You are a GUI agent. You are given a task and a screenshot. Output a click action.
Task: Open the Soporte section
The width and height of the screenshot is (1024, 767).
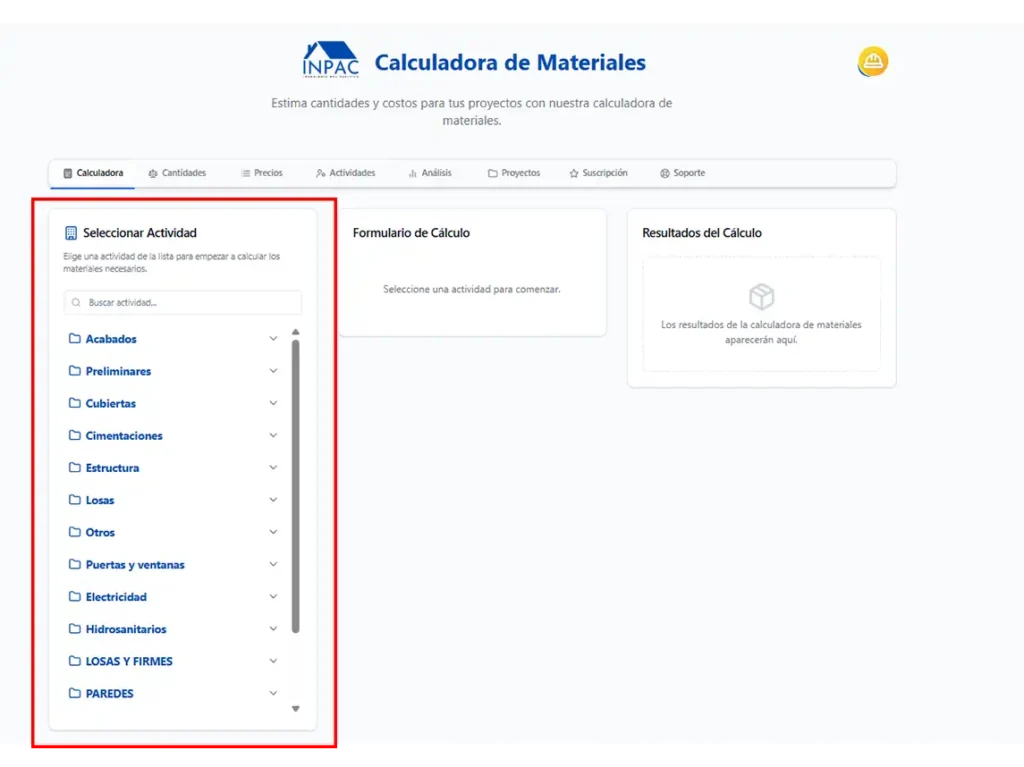(x=682, y=172)
